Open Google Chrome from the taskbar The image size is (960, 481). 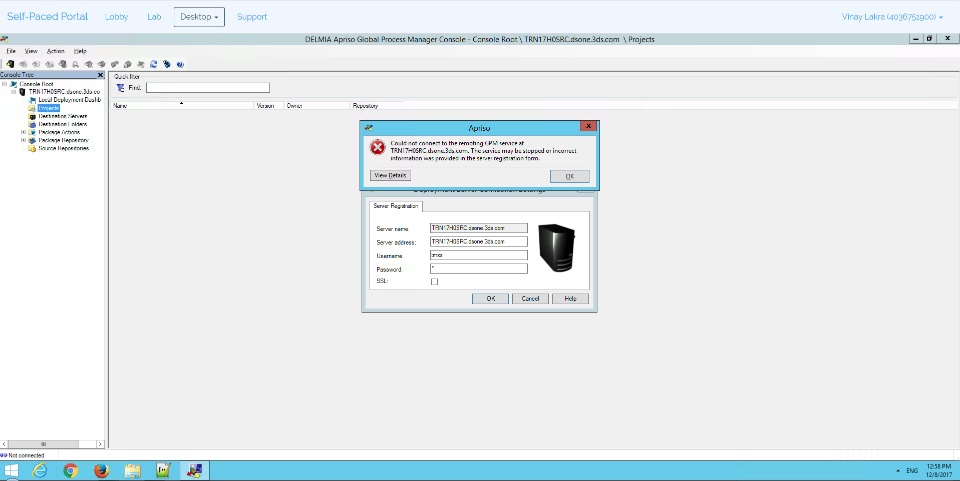pyautogui.click(x=70, y=470)
